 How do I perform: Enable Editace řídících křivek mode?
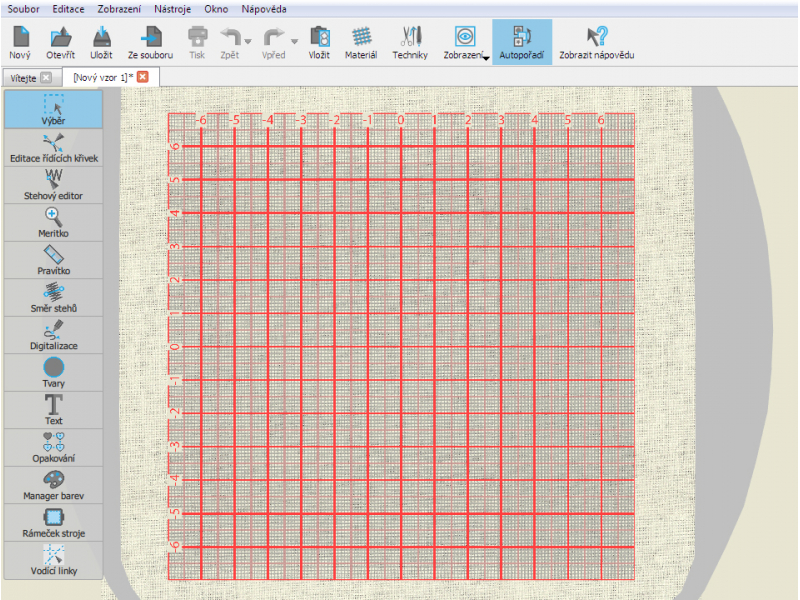53,146
